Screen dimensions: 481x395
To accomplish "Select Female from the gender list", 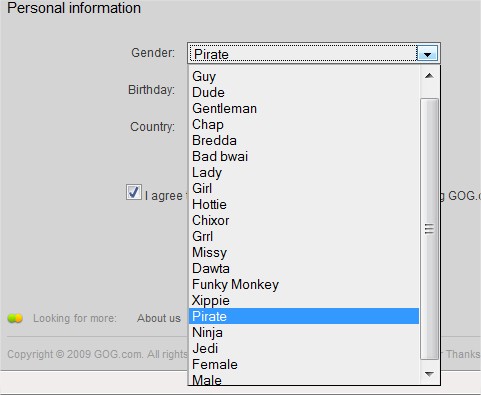I will tap(304, 364).
